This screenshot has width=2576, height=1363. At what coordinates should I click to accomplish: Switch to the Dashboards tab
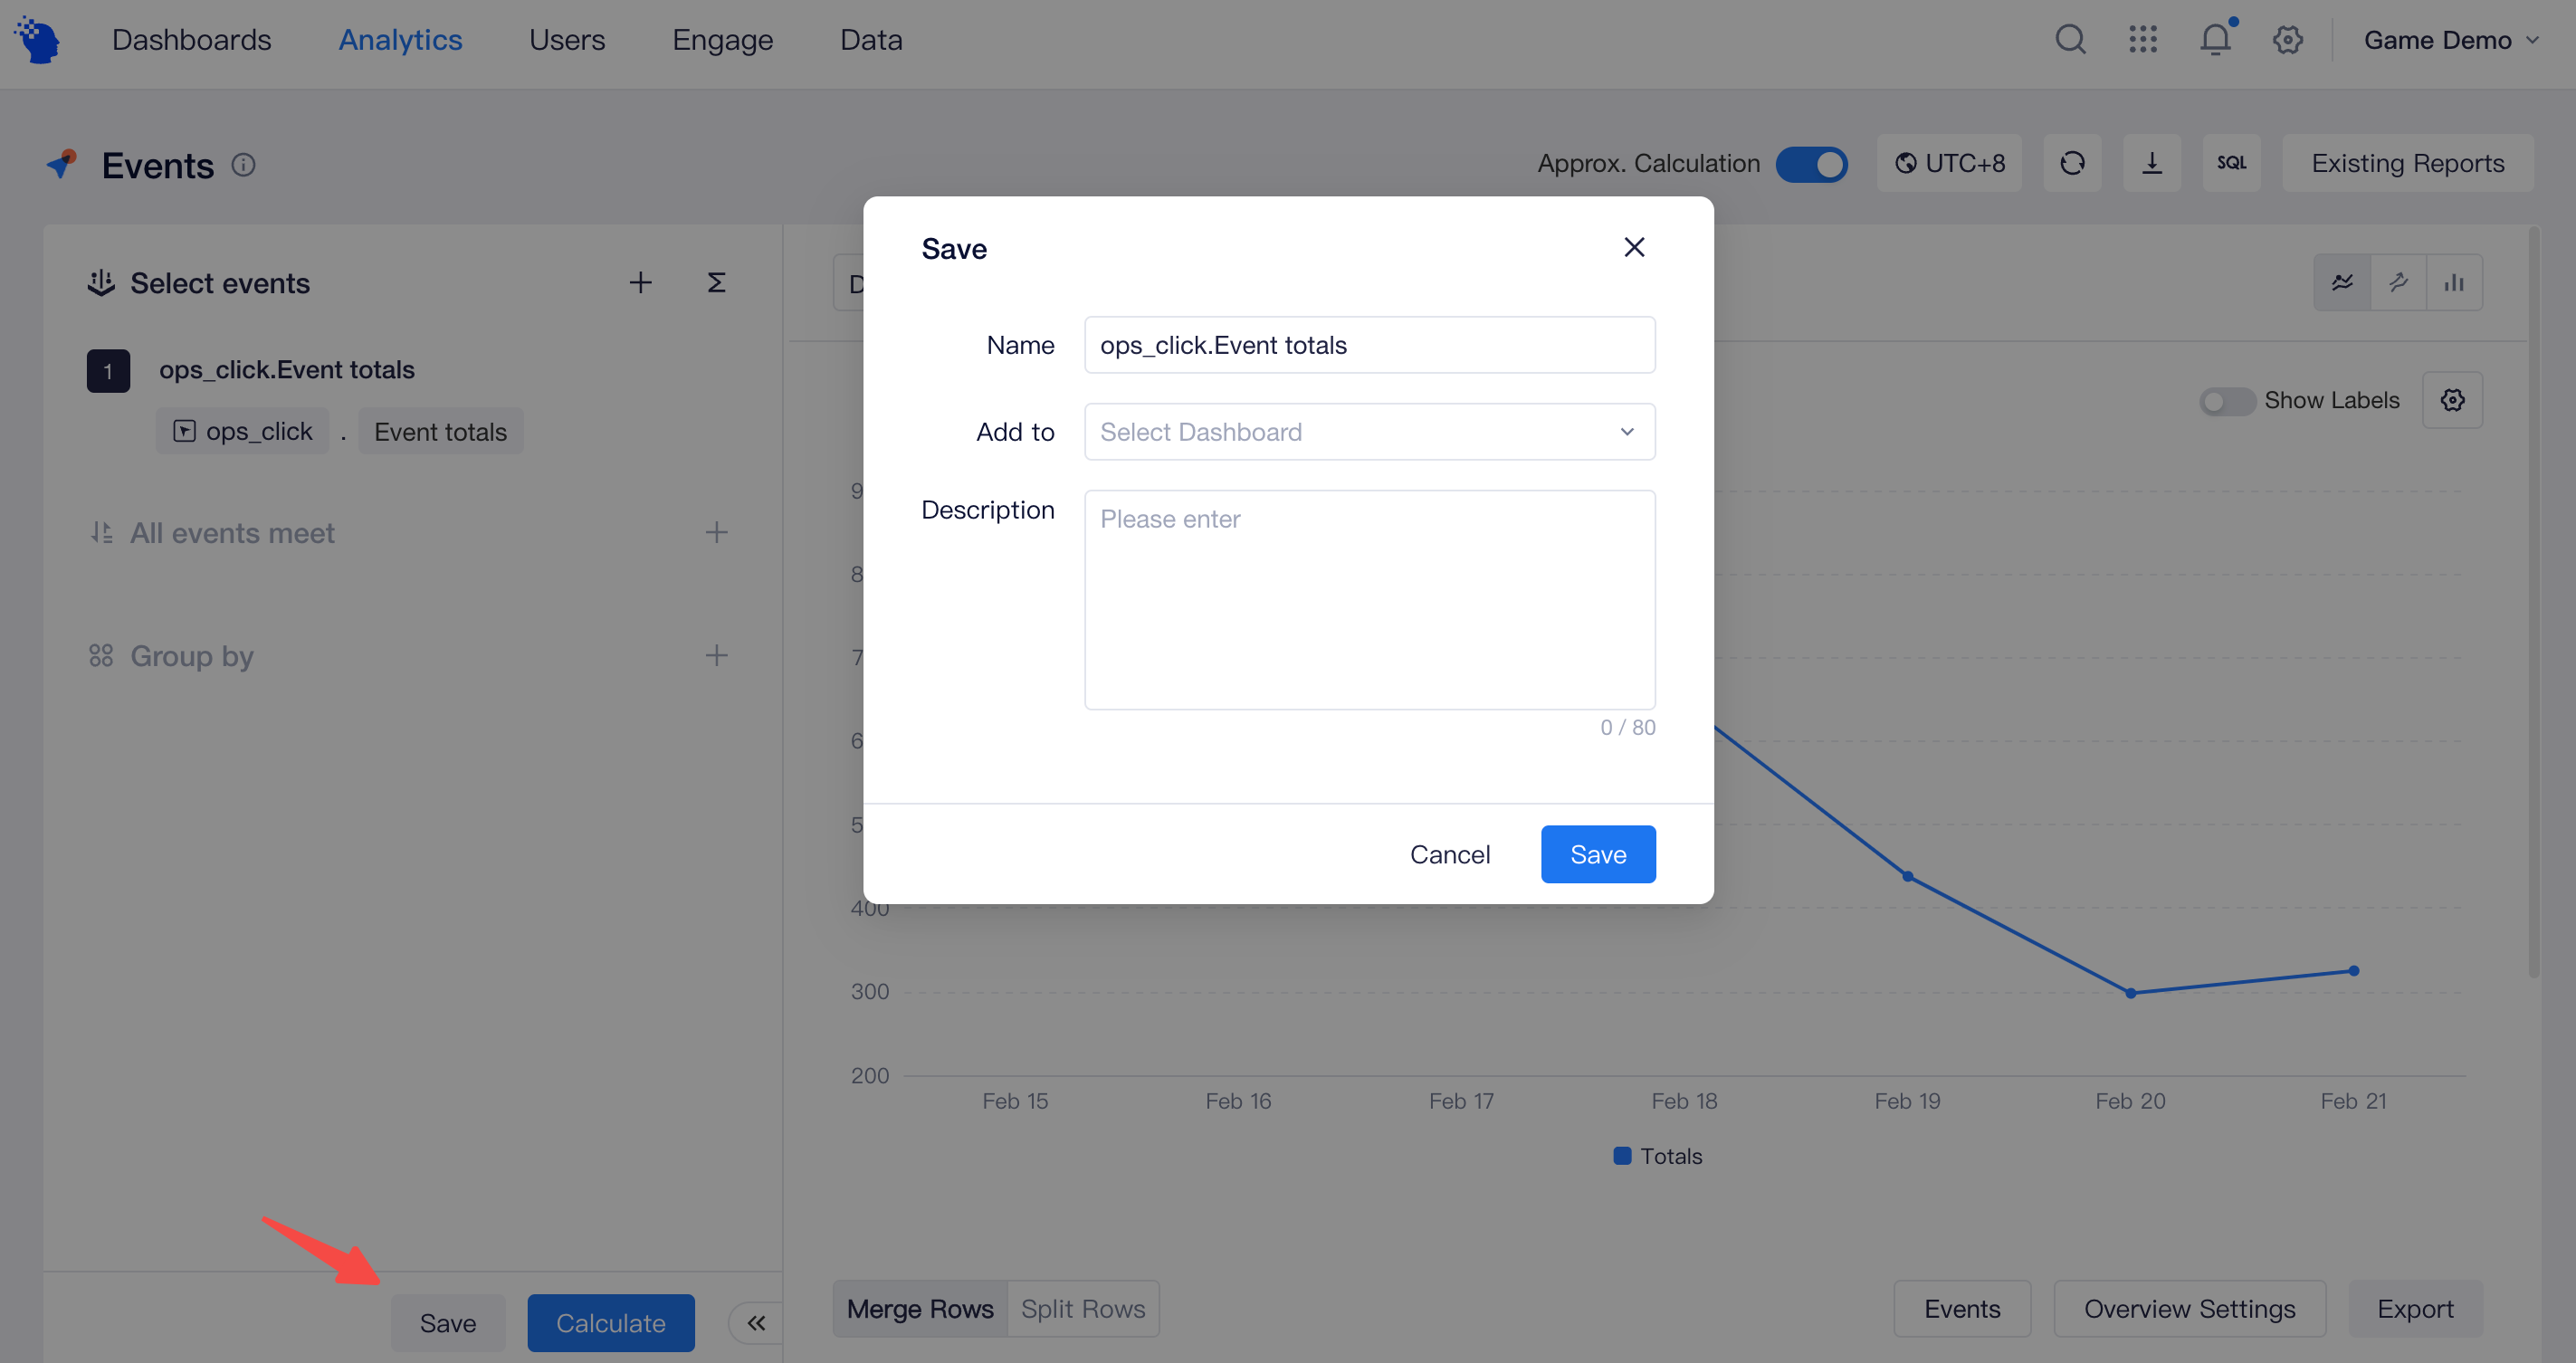pyautogui.click(x=192, y=40)
